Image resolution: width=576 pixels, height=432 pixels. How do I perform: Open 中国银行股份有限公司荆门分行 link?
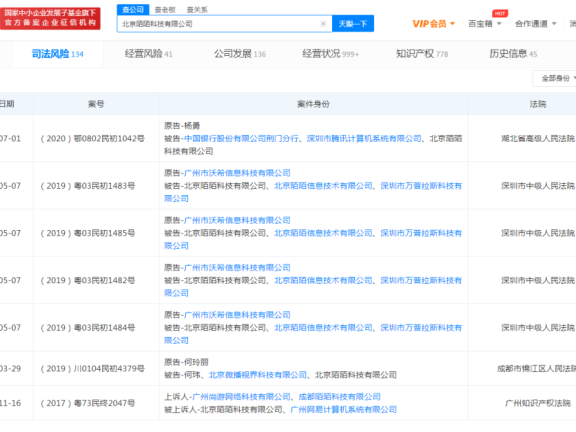click(241, 138)
